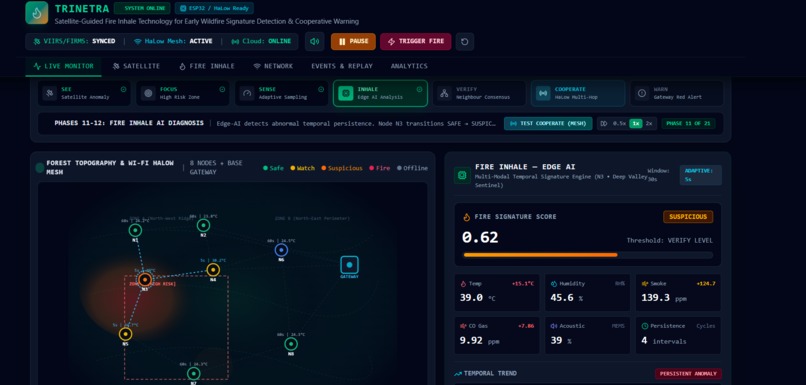Click the broadcast icon in COOPERATE card
806x385 pixels.
(x=543, y=94)
